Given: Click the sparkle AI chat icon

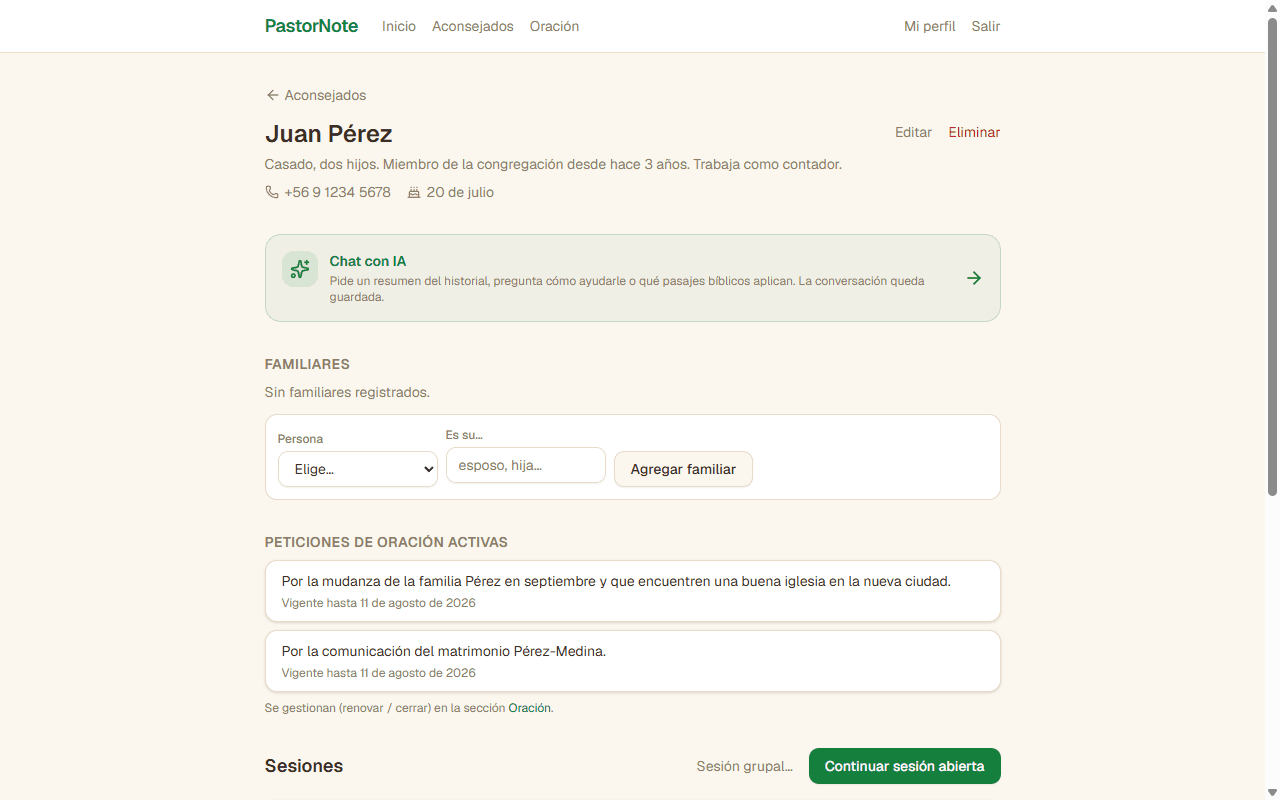Looking at the screenshot, I should coord(300,269).
